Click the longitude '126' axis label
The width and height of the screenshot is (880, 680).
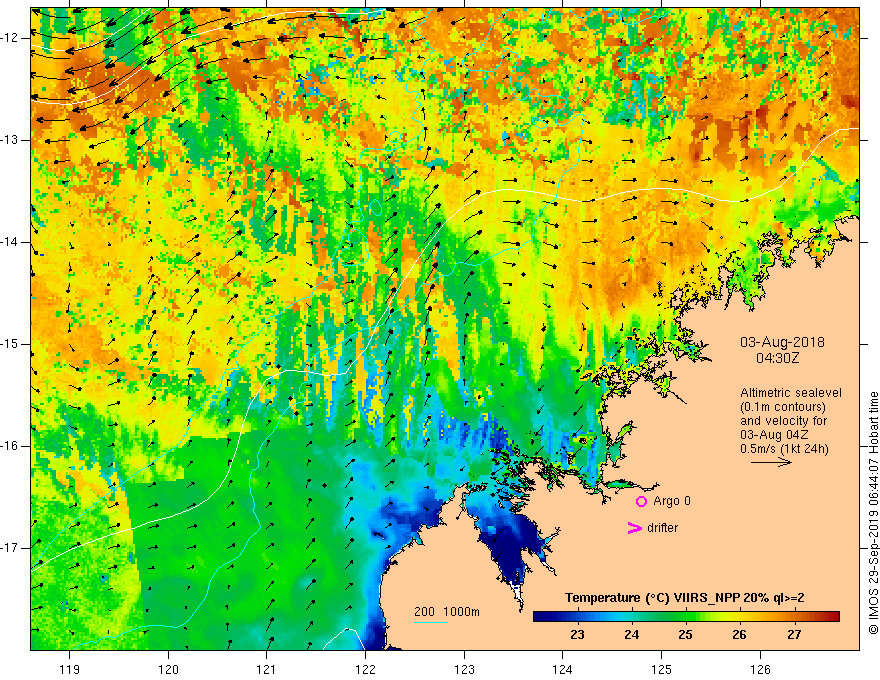[x=760, y=669]
